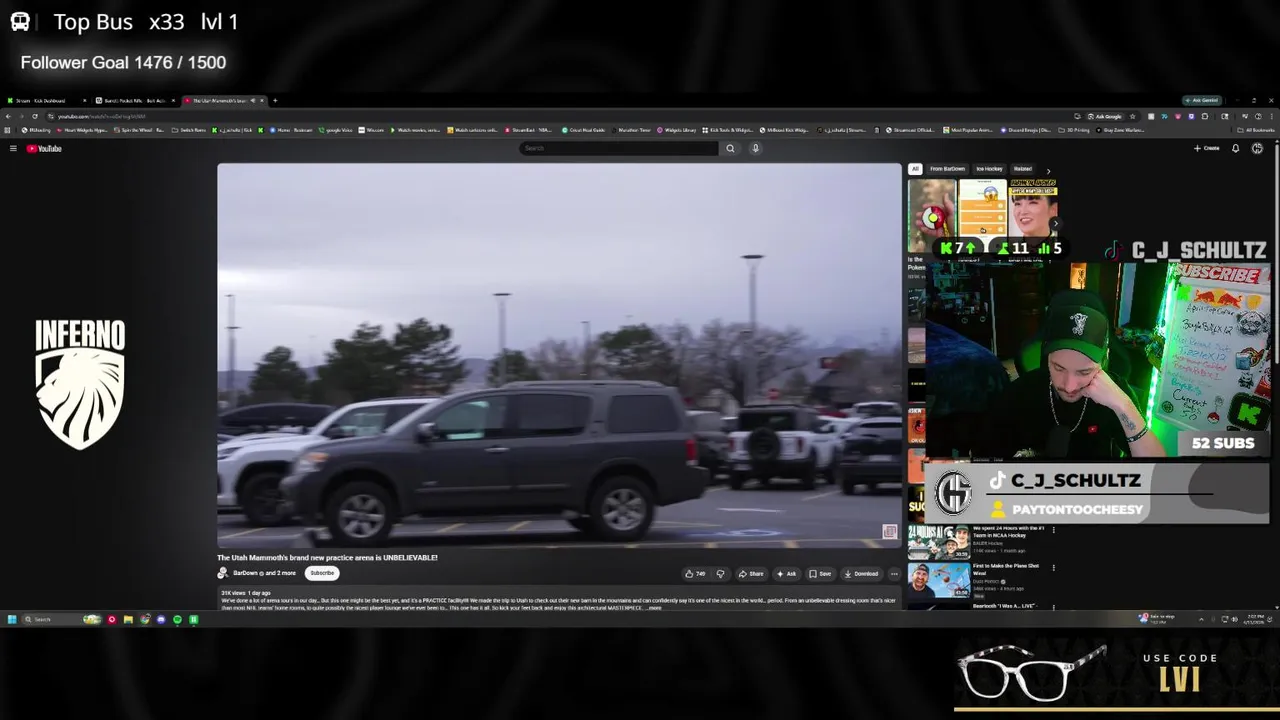
Task: Go back with the browser back arrow
Action: 8,116
